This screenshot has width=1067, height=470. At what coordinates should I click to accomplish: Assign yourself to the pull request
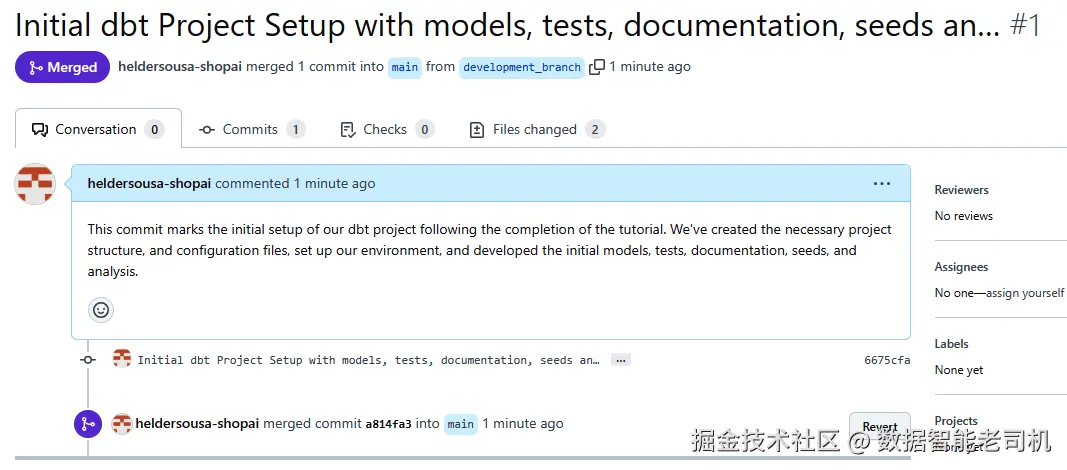1022,293
